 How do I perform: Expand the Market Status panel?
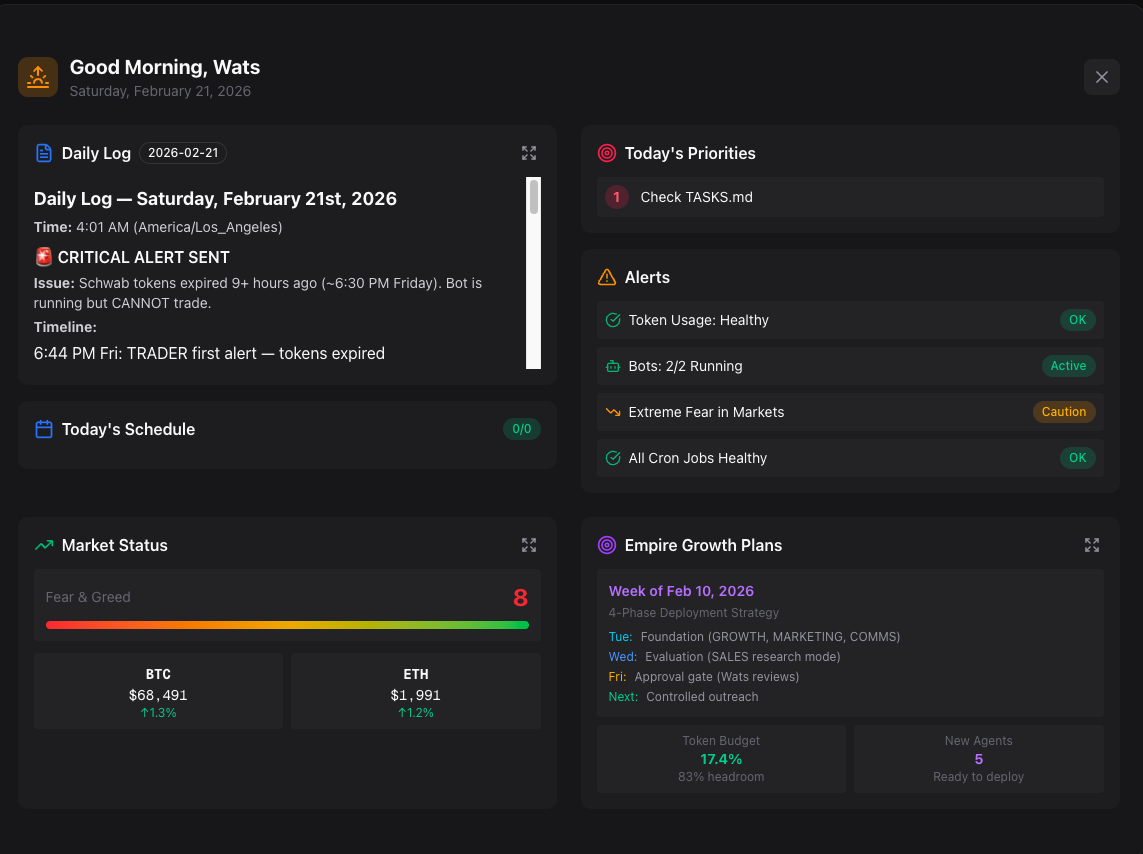click(529, 545)
